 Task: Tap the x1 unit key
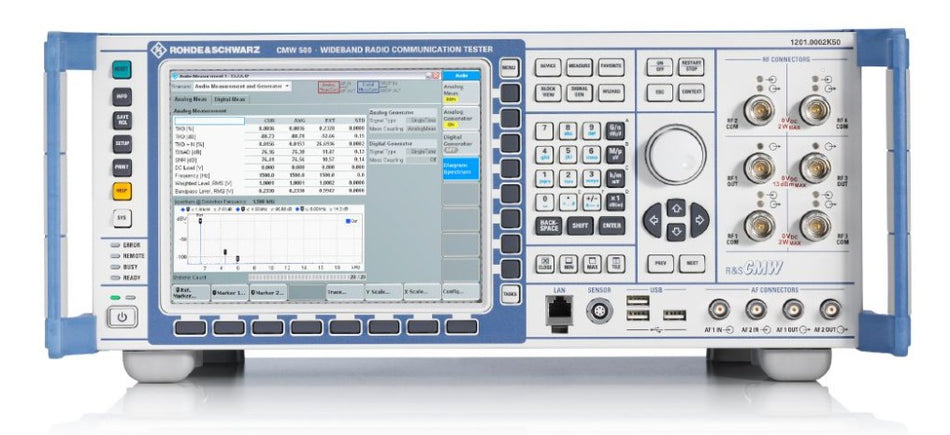[x=615, y=202]
